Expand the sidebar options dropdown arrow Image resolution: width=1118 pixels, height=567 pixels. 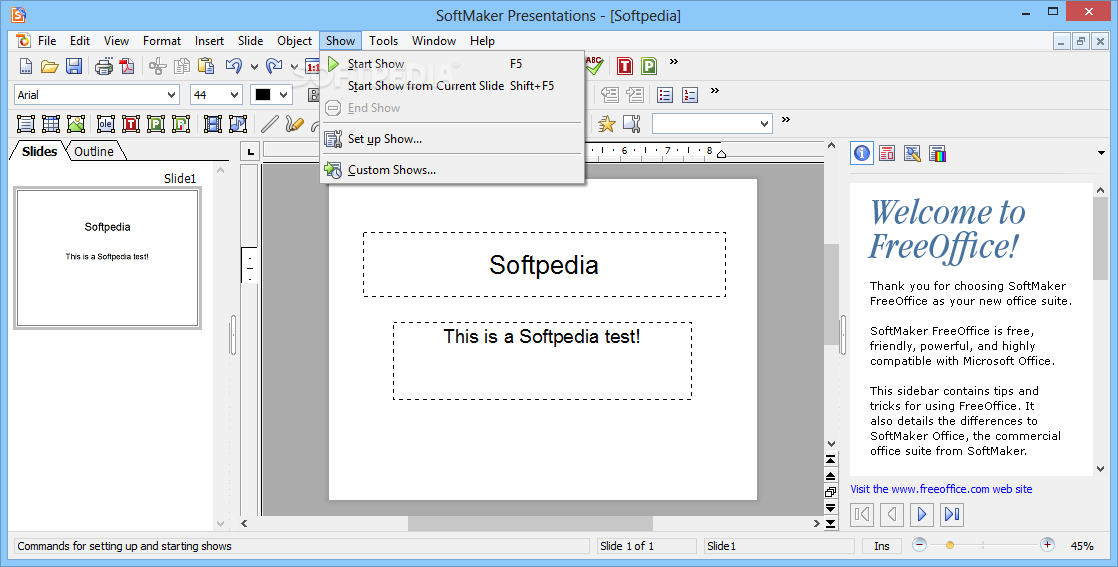[1101, 153]
